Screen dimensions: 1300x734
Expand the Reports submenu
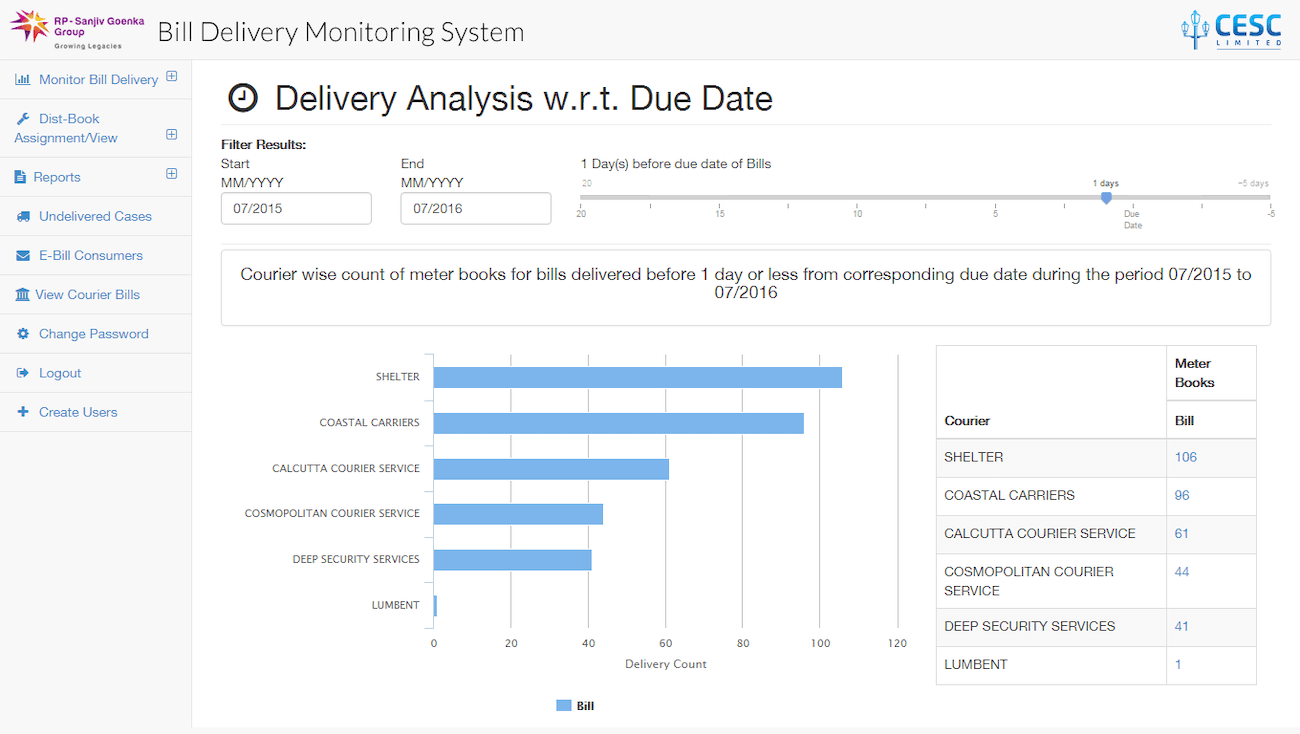171,174
